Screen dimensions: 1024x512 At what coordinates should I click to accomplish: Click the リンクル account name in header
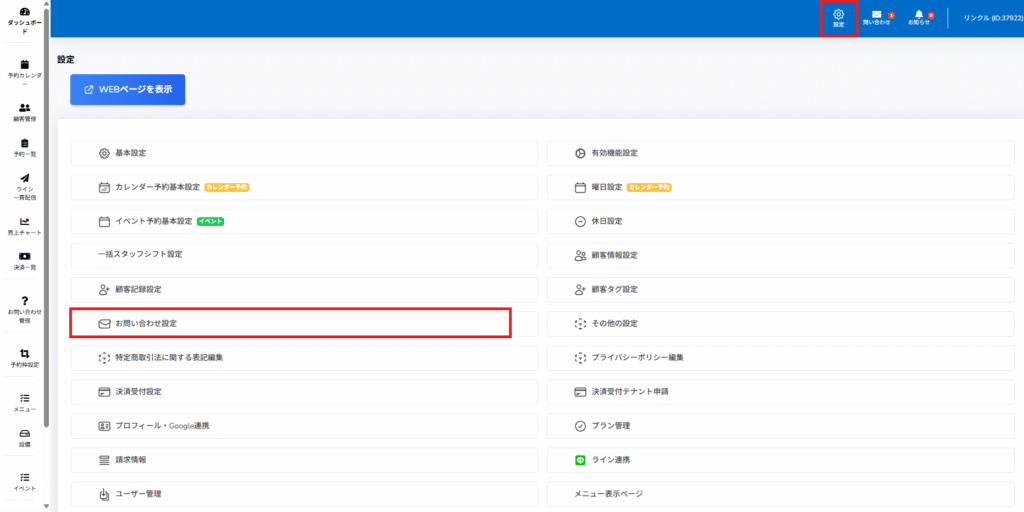tap(988, 18)
